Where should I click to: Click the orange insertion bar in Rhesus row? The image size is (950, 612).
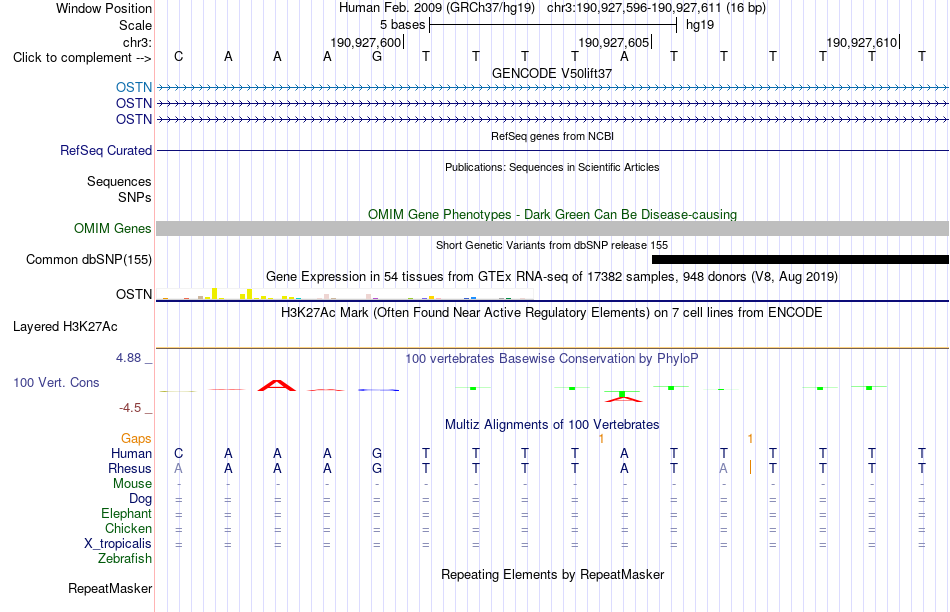coord(751,467)
